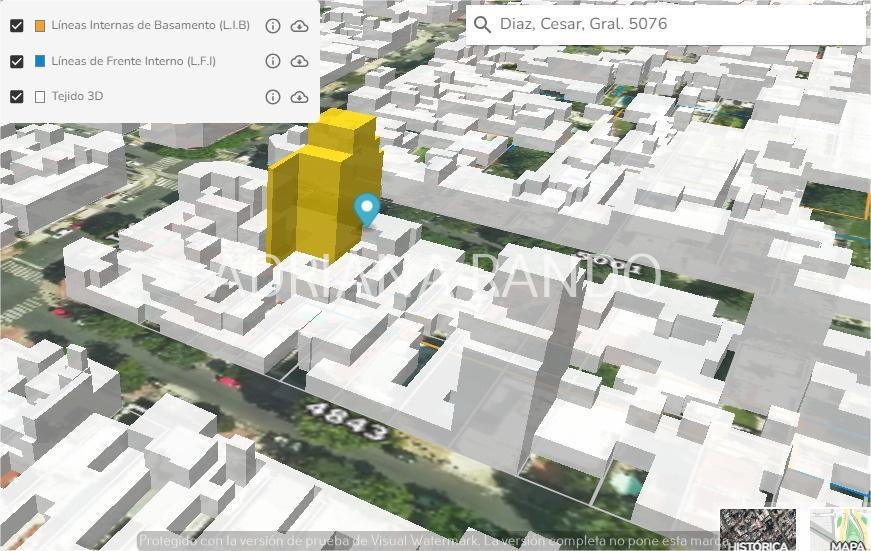The height and width of the screenshot is (551, 871).
Task: Click the search magnifier icon
Action: coord(482,24)
